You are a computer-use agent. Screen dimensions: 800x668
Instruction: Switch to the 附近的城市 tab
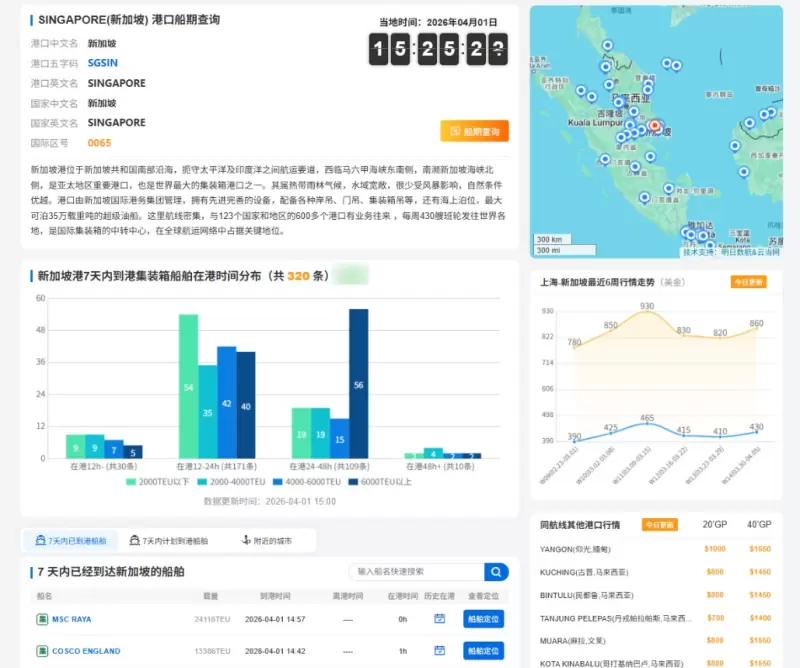(x=270, y=539)
